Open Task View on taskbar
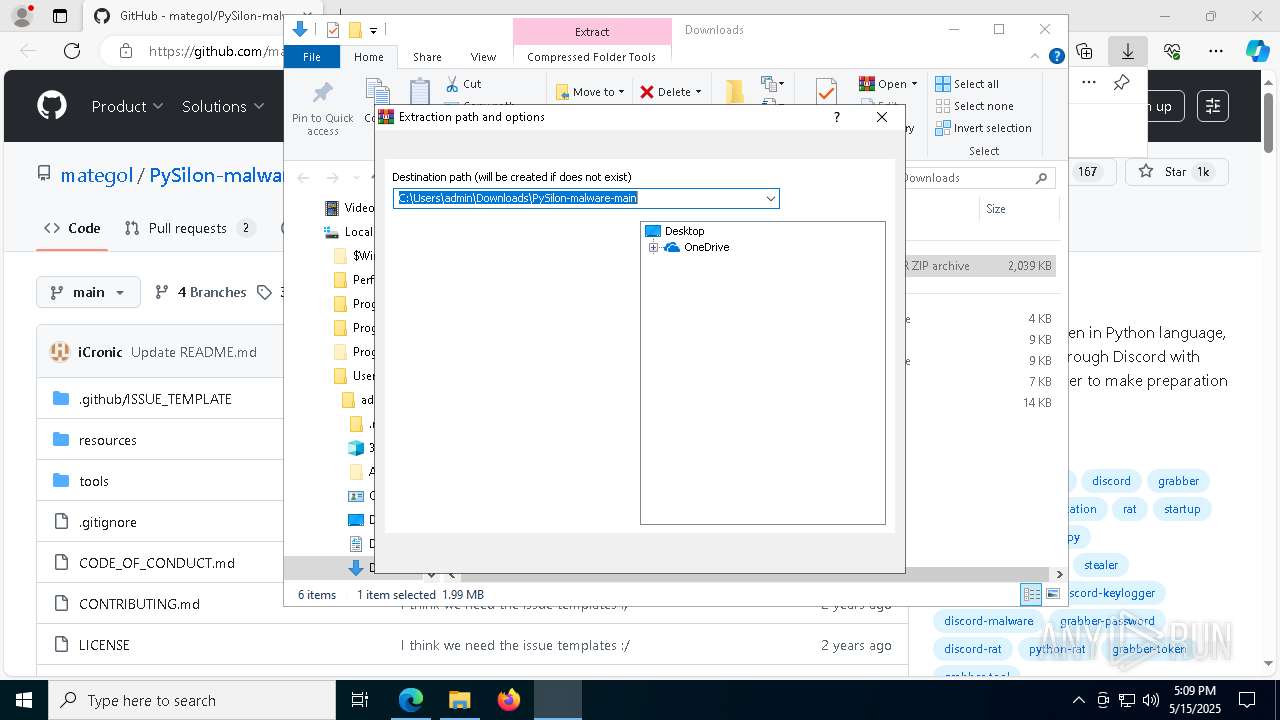This screenshot has height=720, width=1280. 360,700
